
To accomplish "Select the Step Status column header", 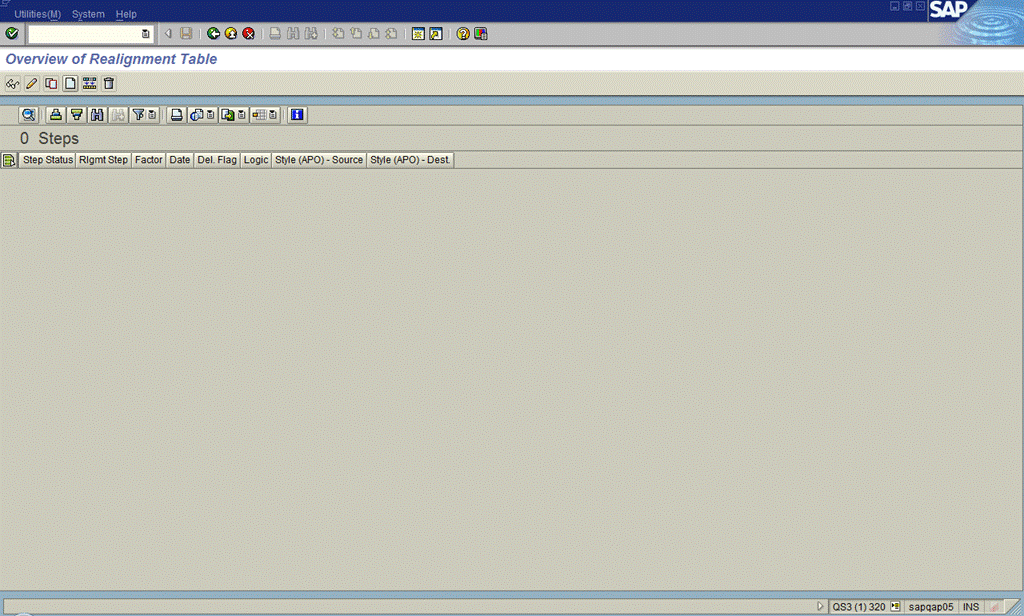I will tap(48, 160).
